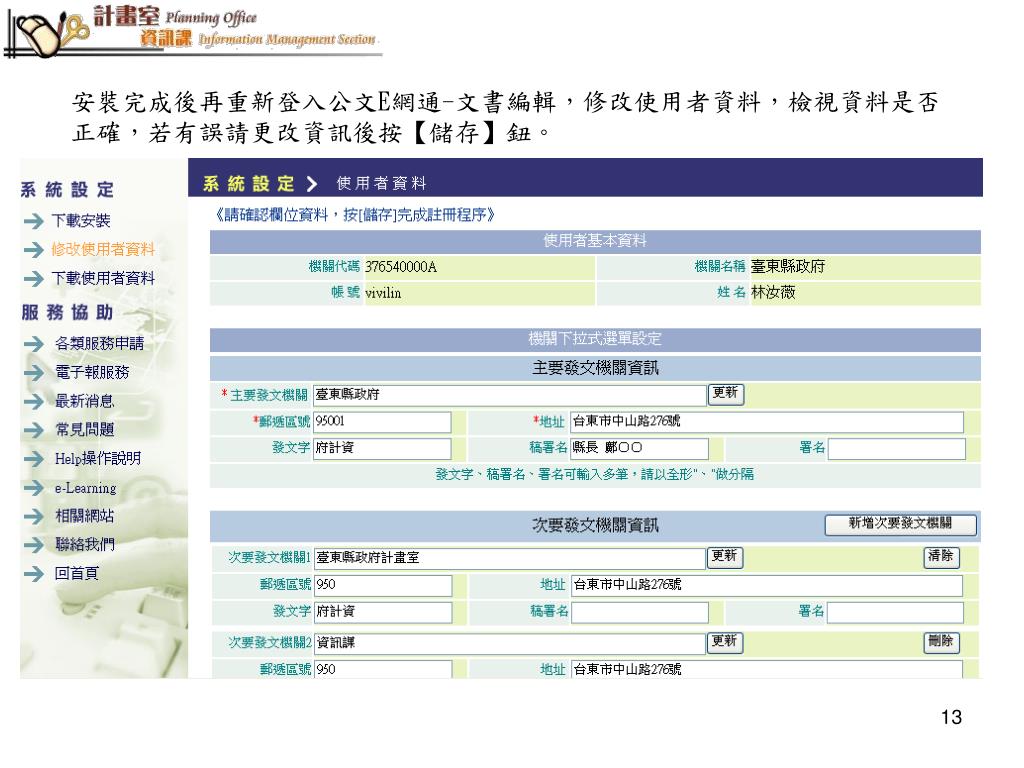Click the main agency 地址 field
The image size is (1024, 768).
767,422
